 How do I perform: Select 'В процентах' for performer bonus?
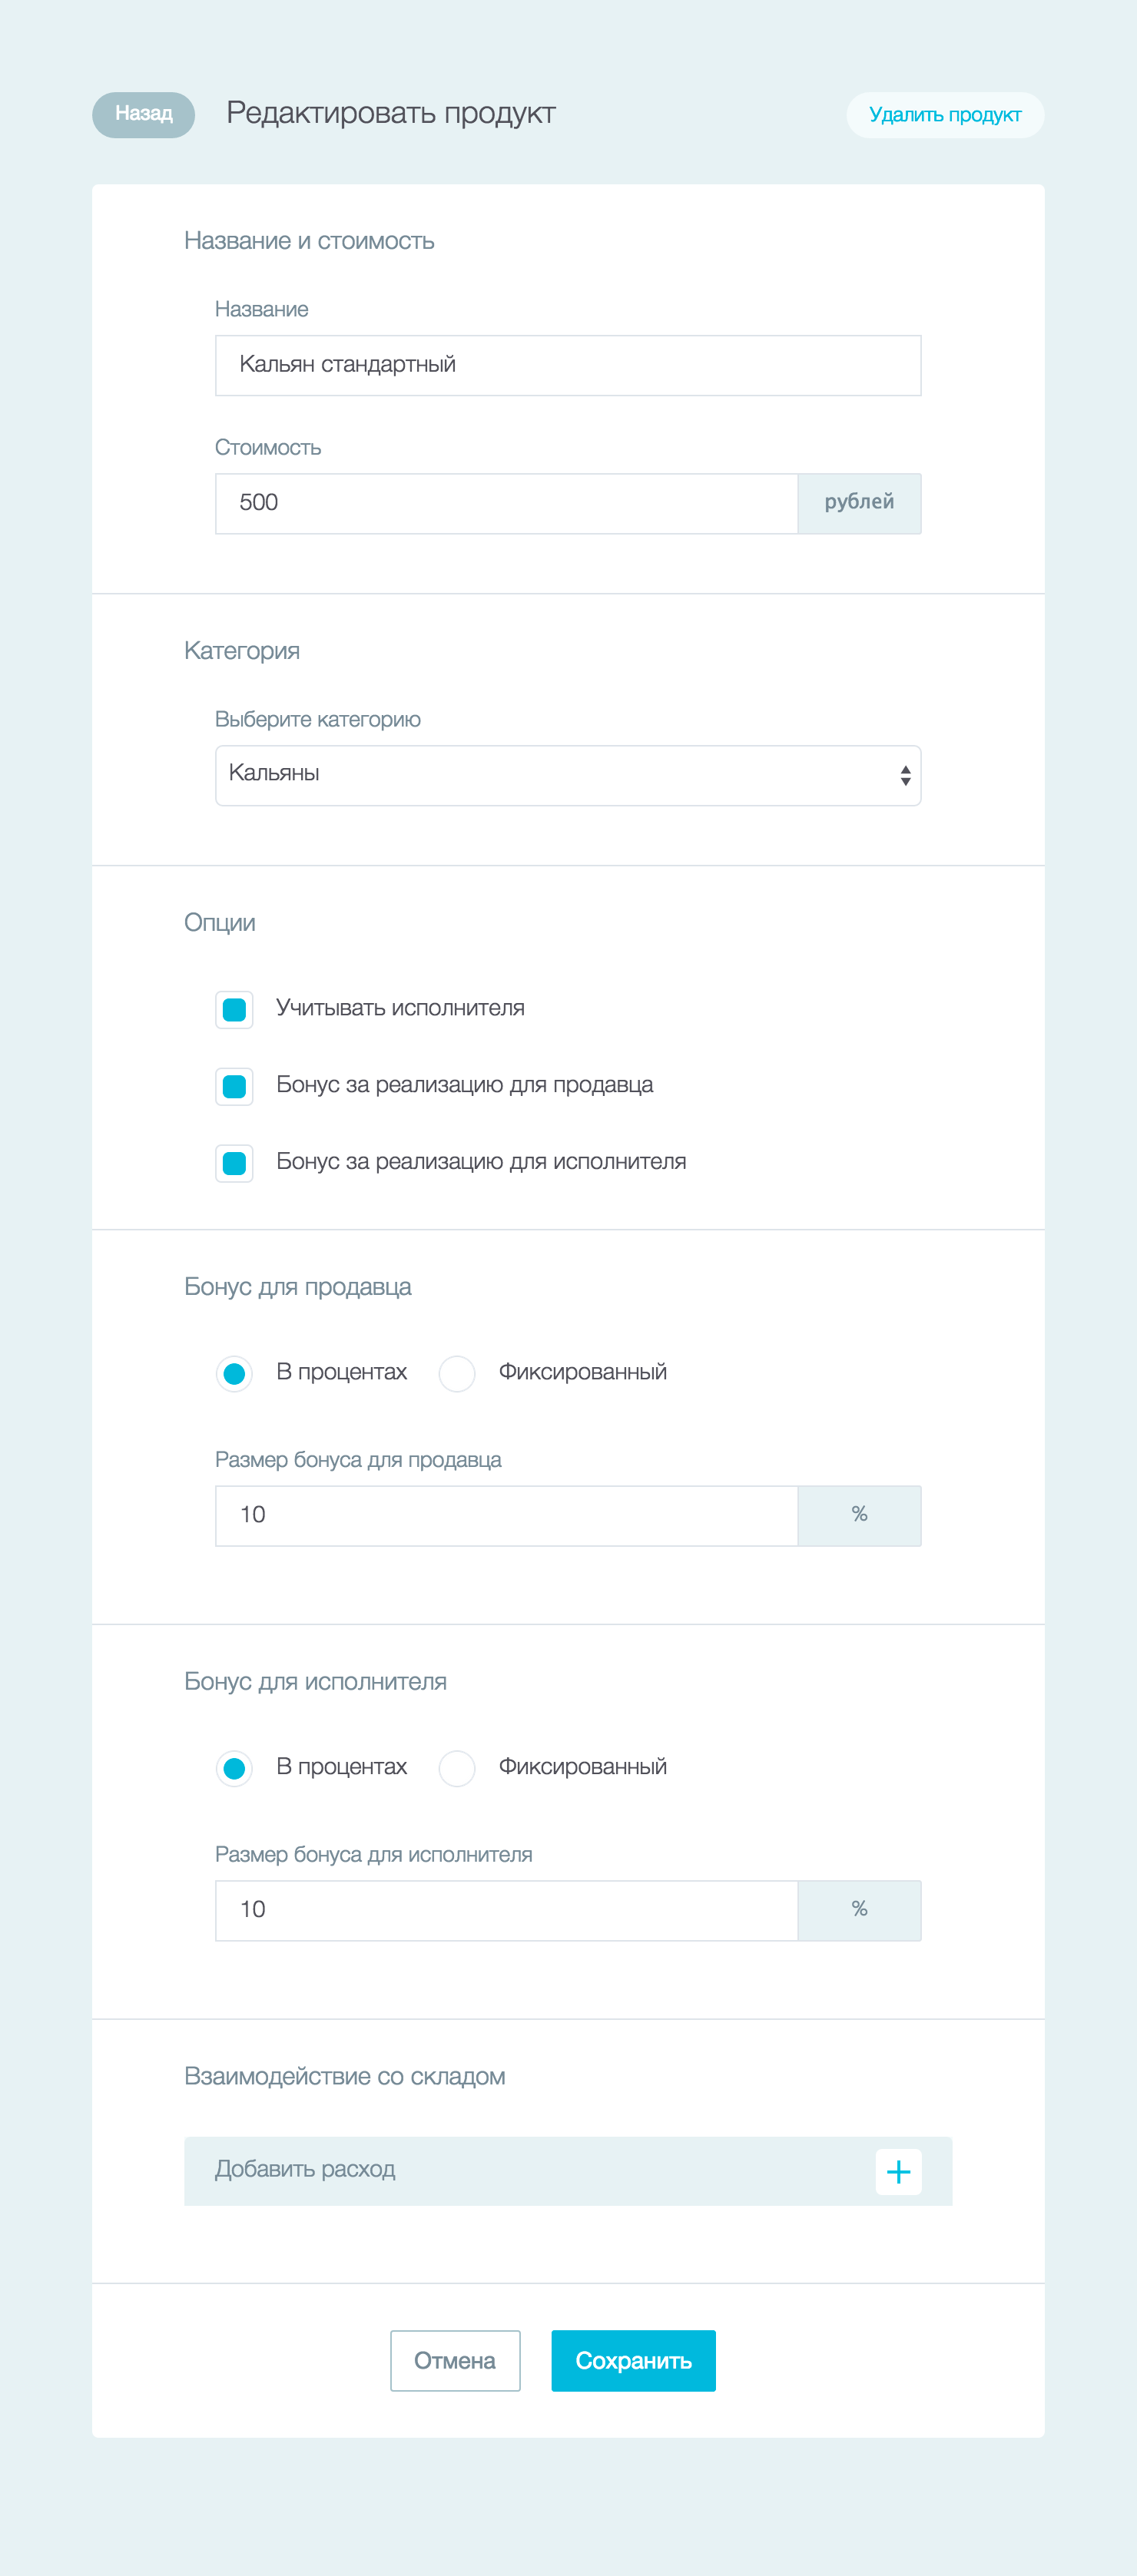[x=234, y=1768]
